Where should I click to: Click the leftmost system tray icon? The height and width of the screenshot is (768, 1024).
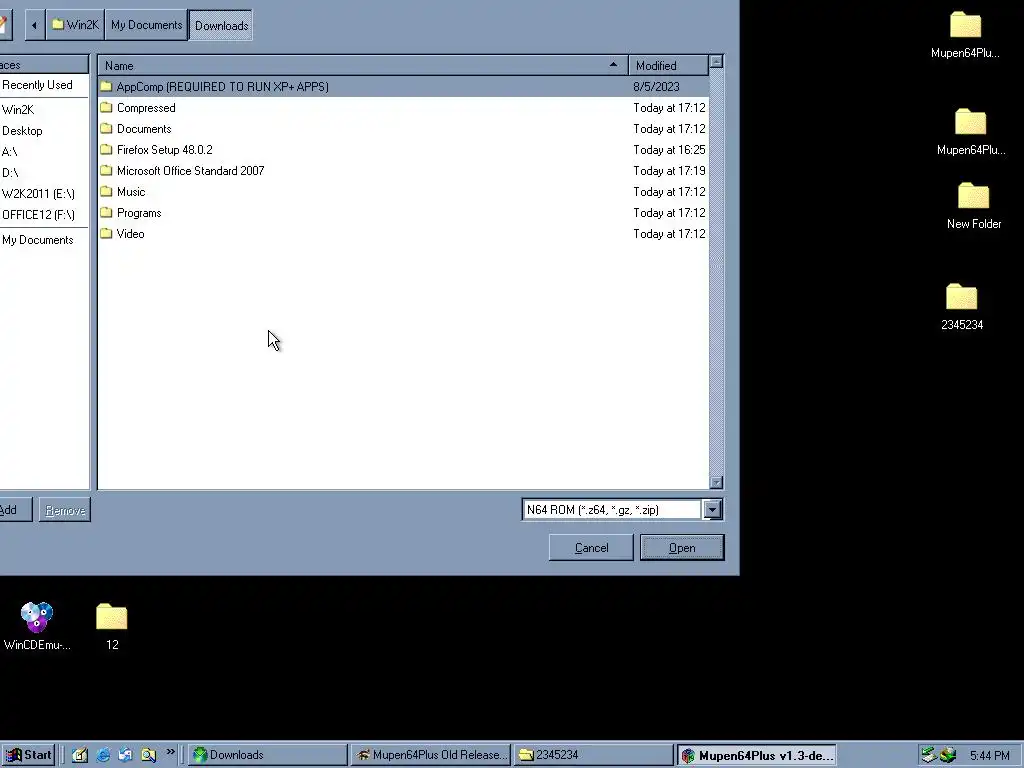click(x=929, y=756)
